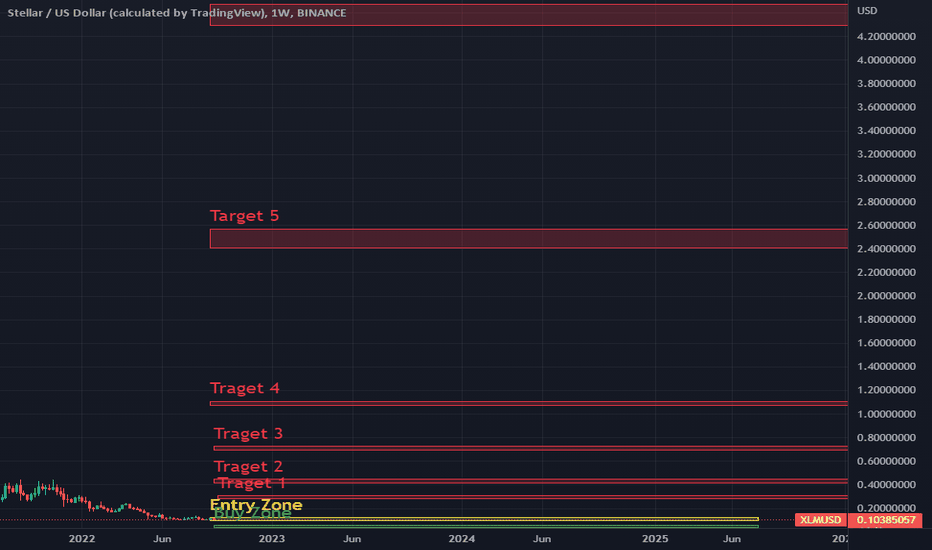Click the 2.60000000 price axis label
The height and width of the screenshot is (550, 932).
pyautogui.click(x=886, y=225)
